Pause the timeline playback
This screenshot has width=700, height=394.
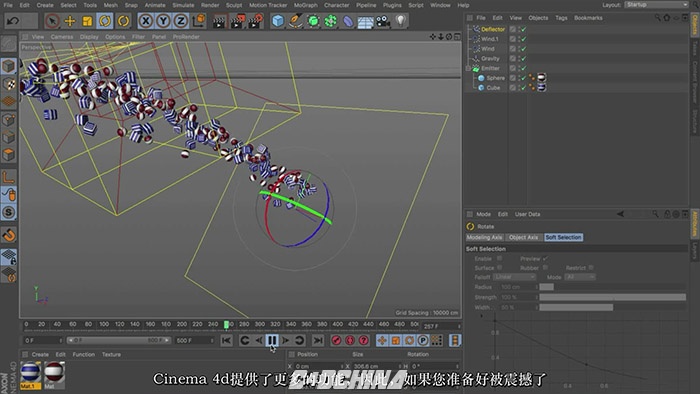pos(272,340)
